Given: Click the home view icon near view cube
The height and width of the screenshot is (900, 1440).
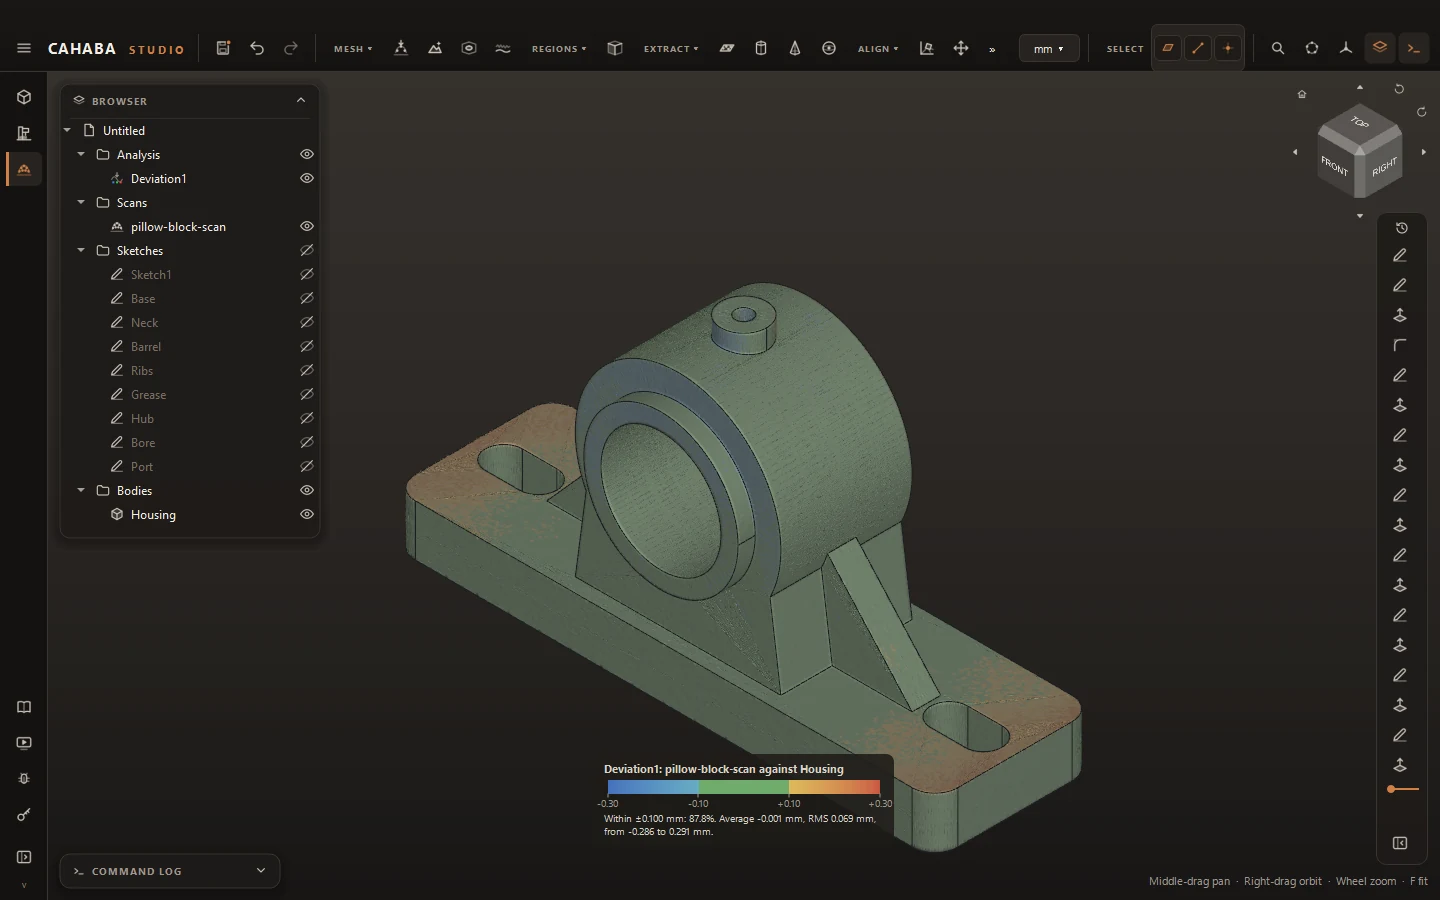Looking at the screenshot, I should coord(1302,94).
